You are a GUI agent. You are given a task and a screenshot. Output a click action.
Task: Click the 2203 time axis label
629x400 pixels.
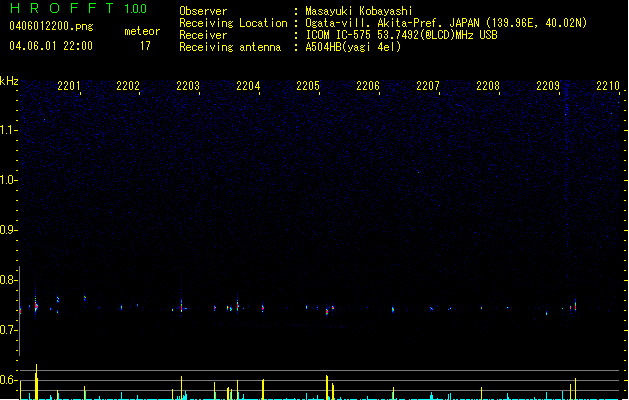188,85
